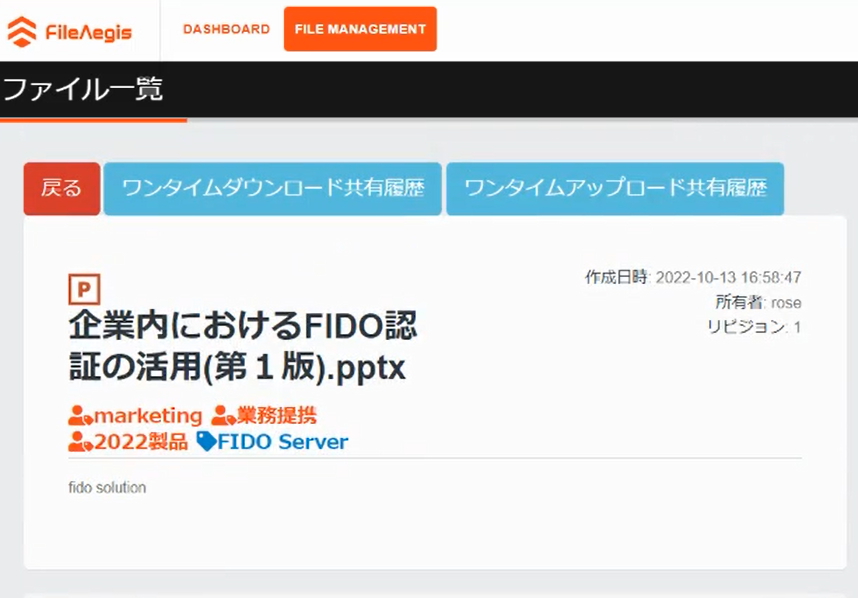This screenshot has height=598, width=858.
Task: Click the ファイル一覧 page heading
Action: [83, 89]
